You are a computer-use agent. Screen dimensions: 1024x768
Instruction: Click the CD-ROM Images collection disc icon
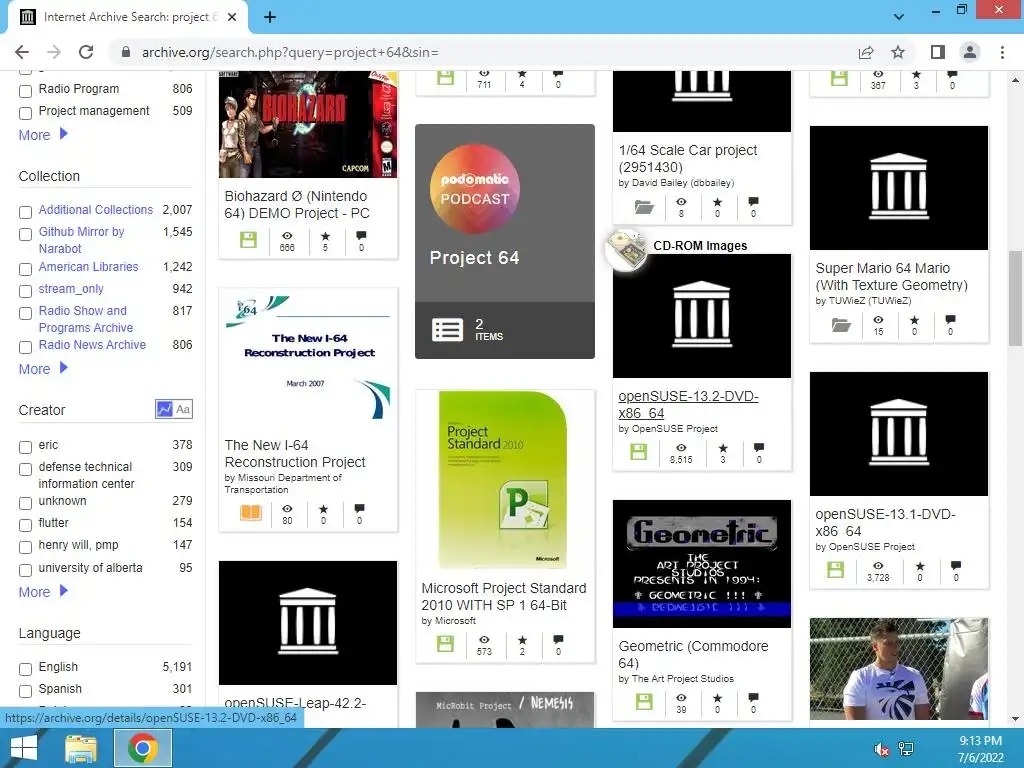(x=626, y=248)
